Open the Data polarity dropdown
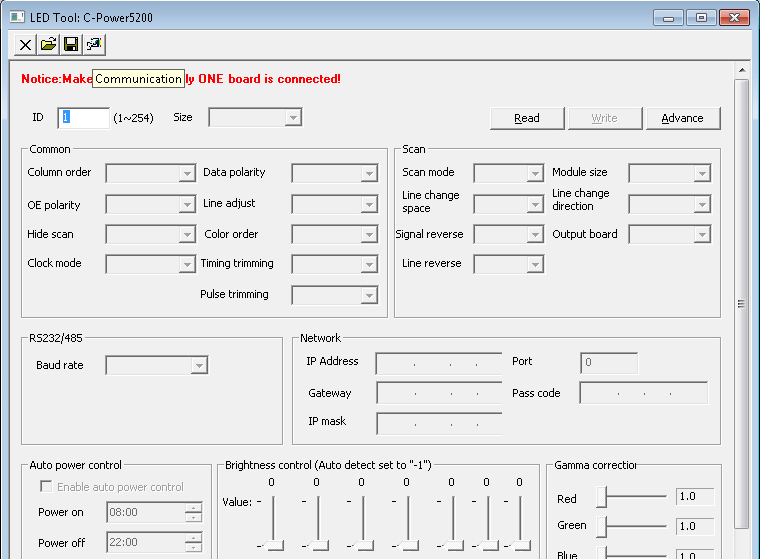The width and height of the screenshot is (760, 559). coord(335,173)
